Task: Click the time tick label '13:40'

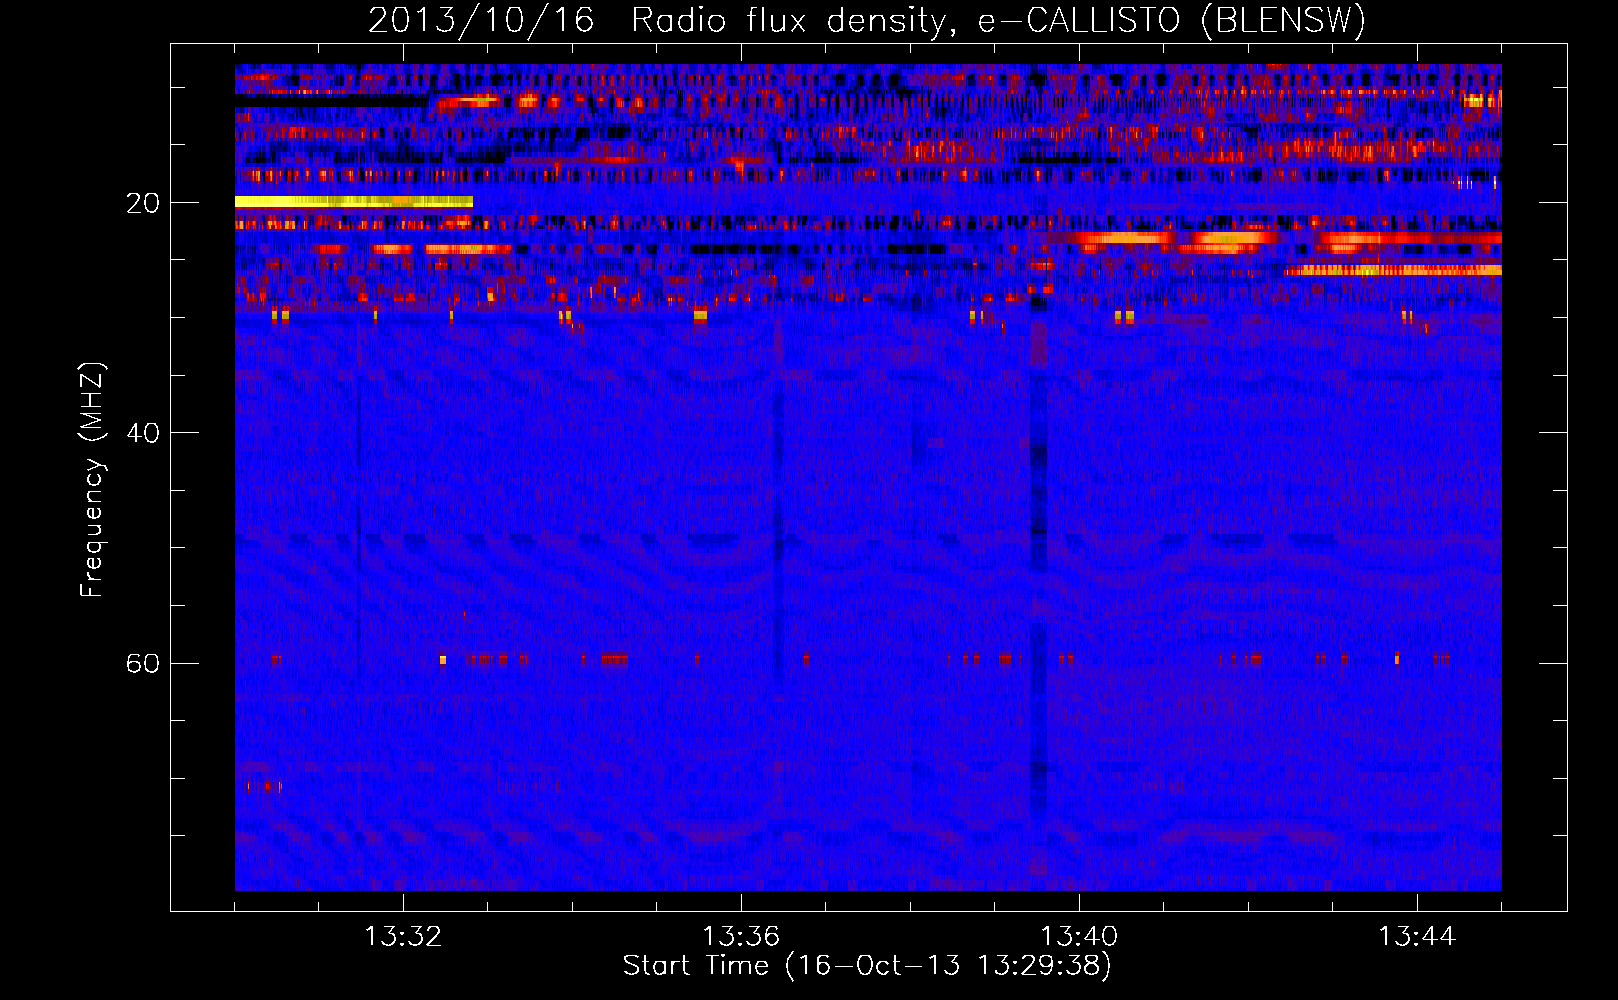Action: pyautogui.click(x=1079, y=937)
